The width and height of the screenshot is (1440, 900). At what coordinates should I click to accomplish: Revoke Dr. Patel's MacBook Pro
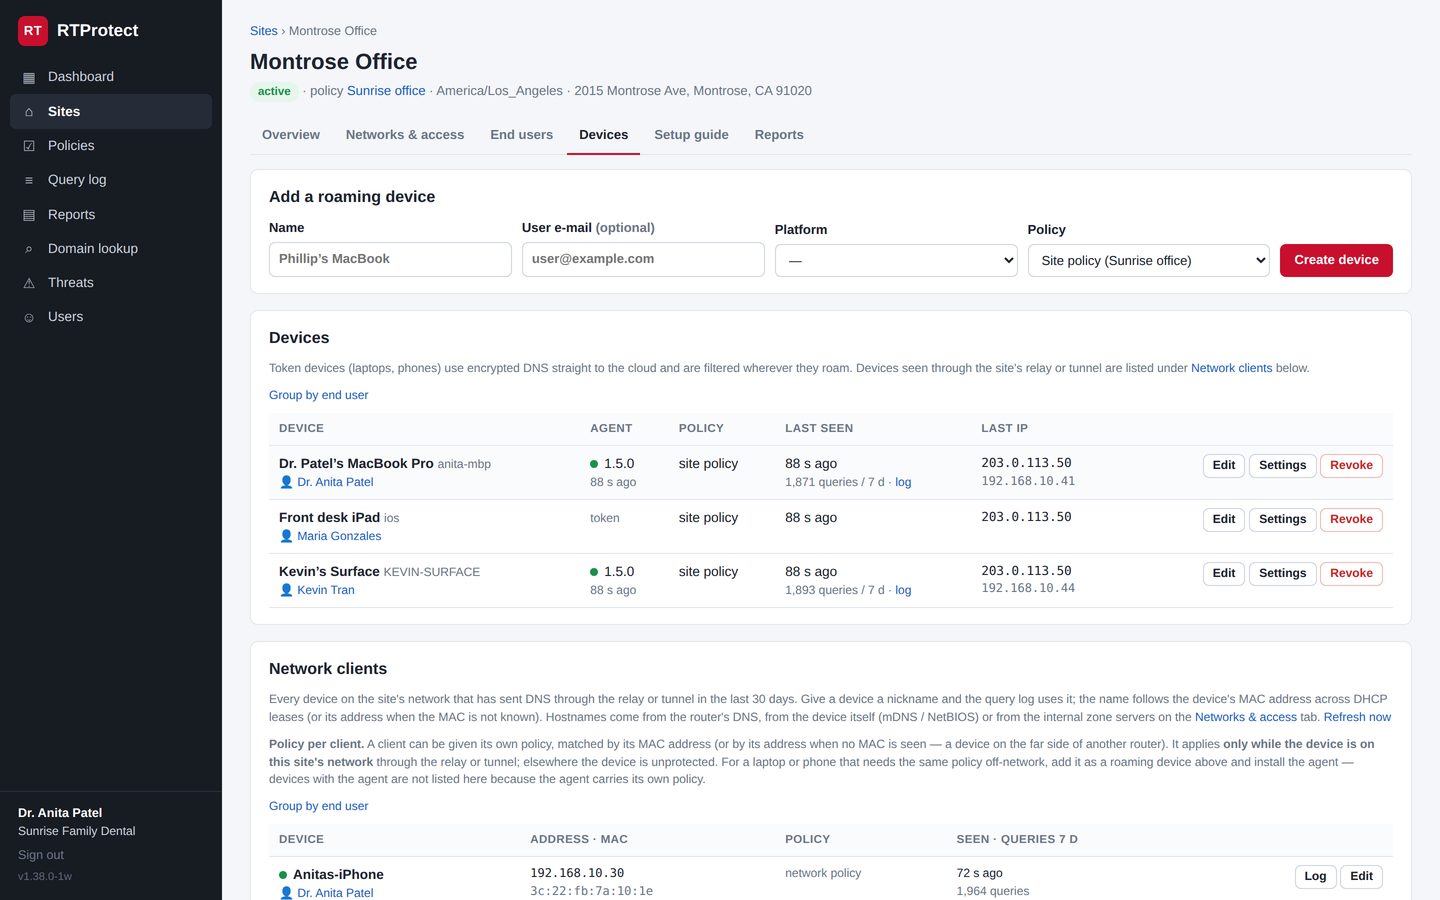coord(1351,465)
